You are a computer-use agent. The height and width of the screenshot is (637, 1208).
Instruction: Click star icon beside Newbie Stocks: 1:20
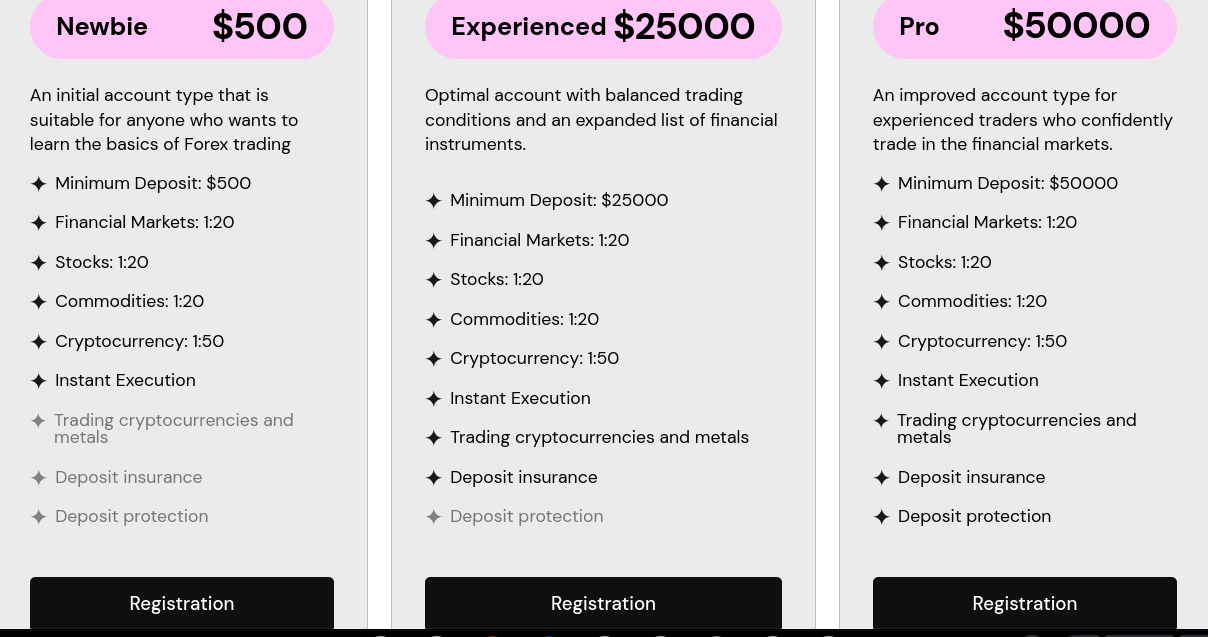39,263
